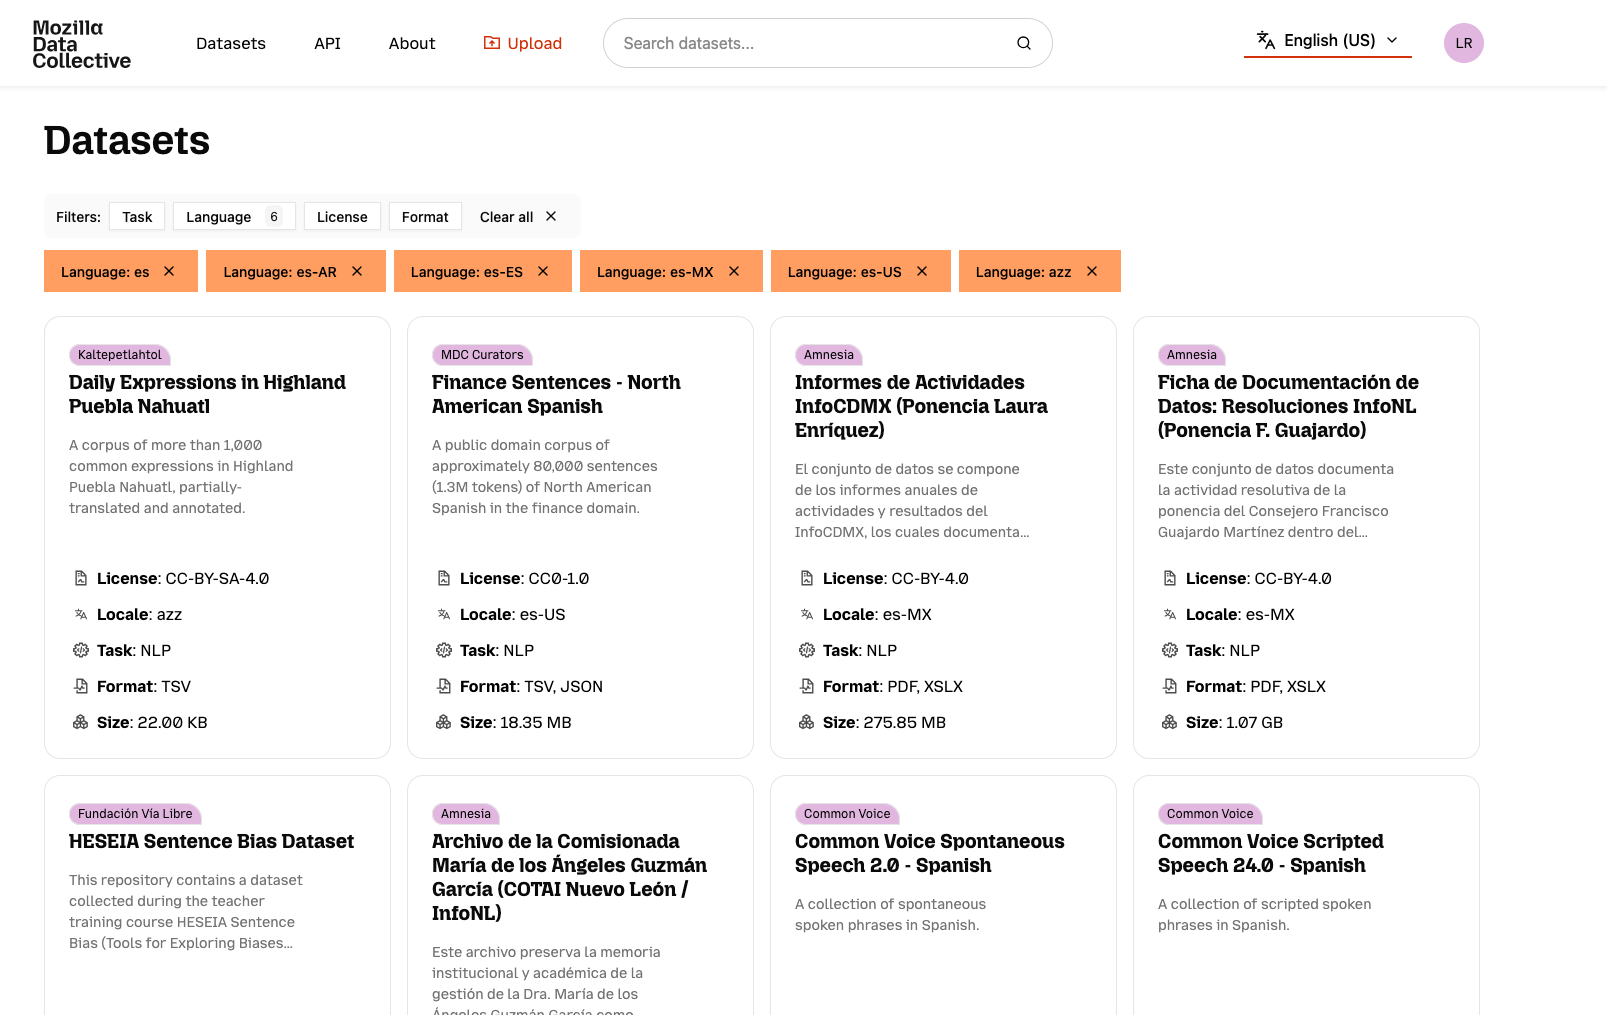The image size is (1607, 1015).
Task: Open Archivo de la Comisionada dataset
Action: (569, 877)
